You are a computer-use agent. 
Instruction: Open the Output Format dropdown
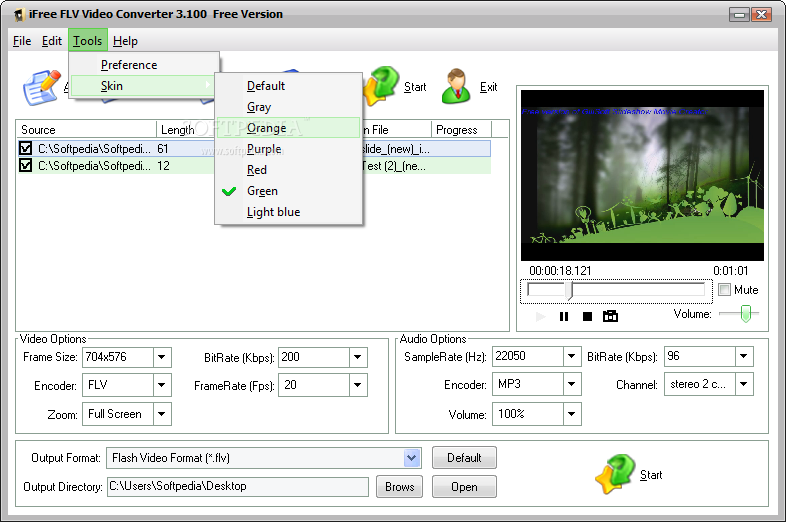click(412, 458)
